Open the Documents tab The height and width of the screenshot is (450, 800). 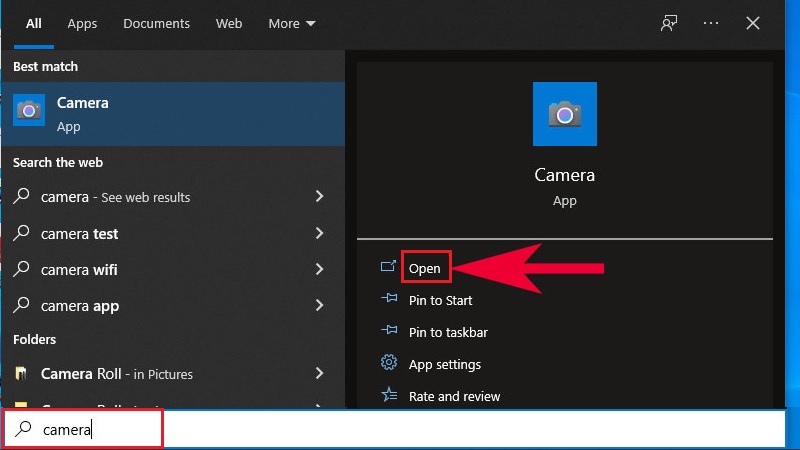[156, 24]
